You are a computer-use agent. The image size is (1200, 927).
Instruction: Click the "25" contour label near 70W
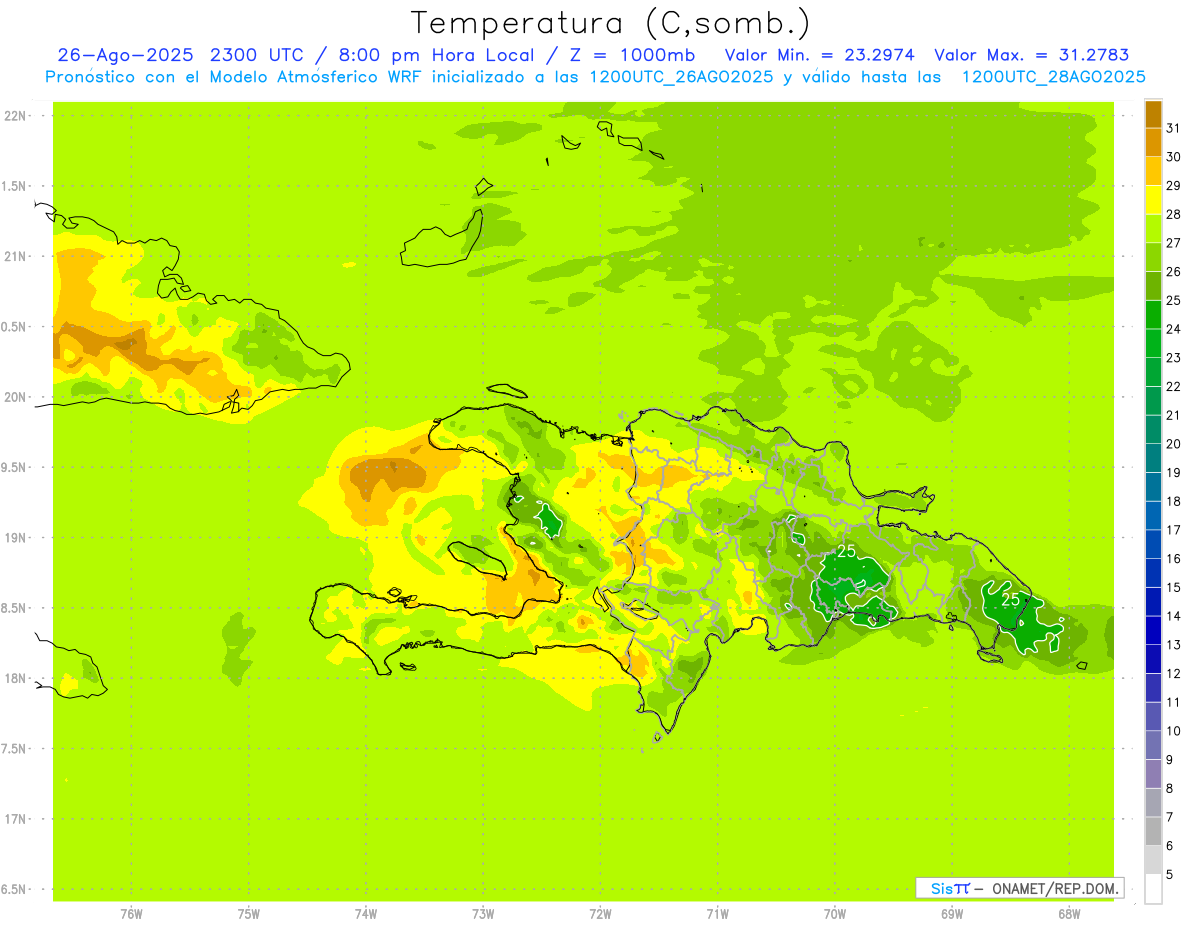point(846,551)
